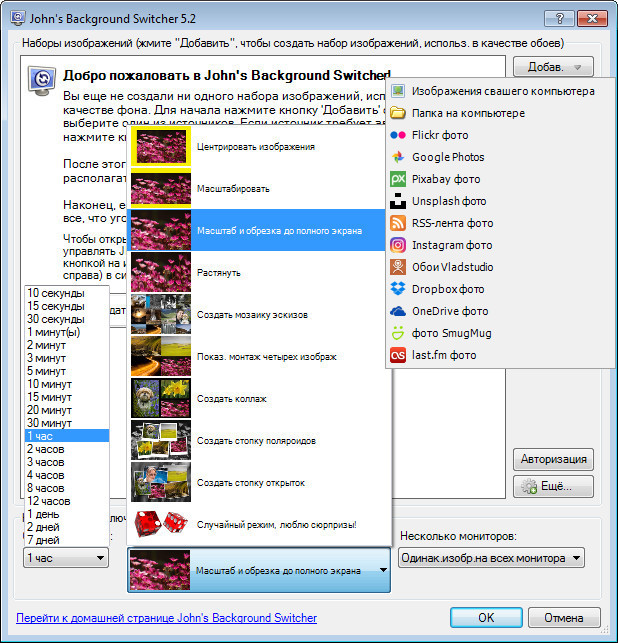Choose '30 секунды' interval
Screen dimensions: 618x643
point(67,319)
